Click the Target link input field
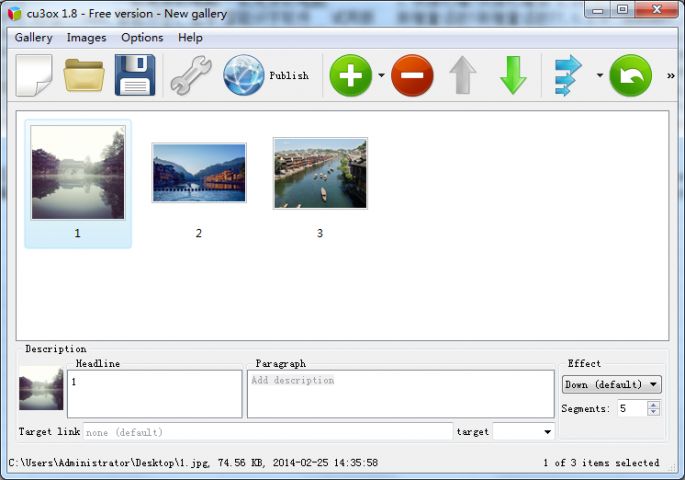Screen dimensions: 685x480 click(x=267, y=432)
